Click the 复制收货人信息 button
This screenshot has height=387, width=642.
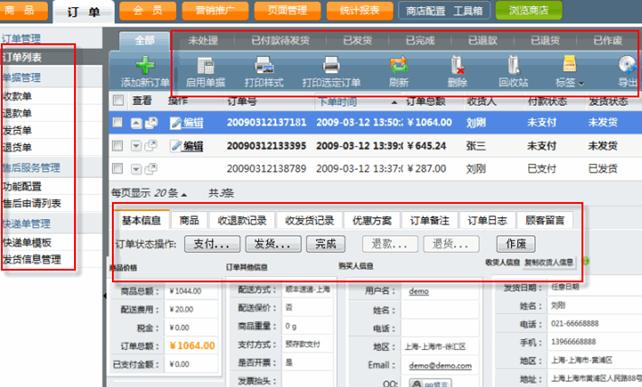tap(549, 262)
